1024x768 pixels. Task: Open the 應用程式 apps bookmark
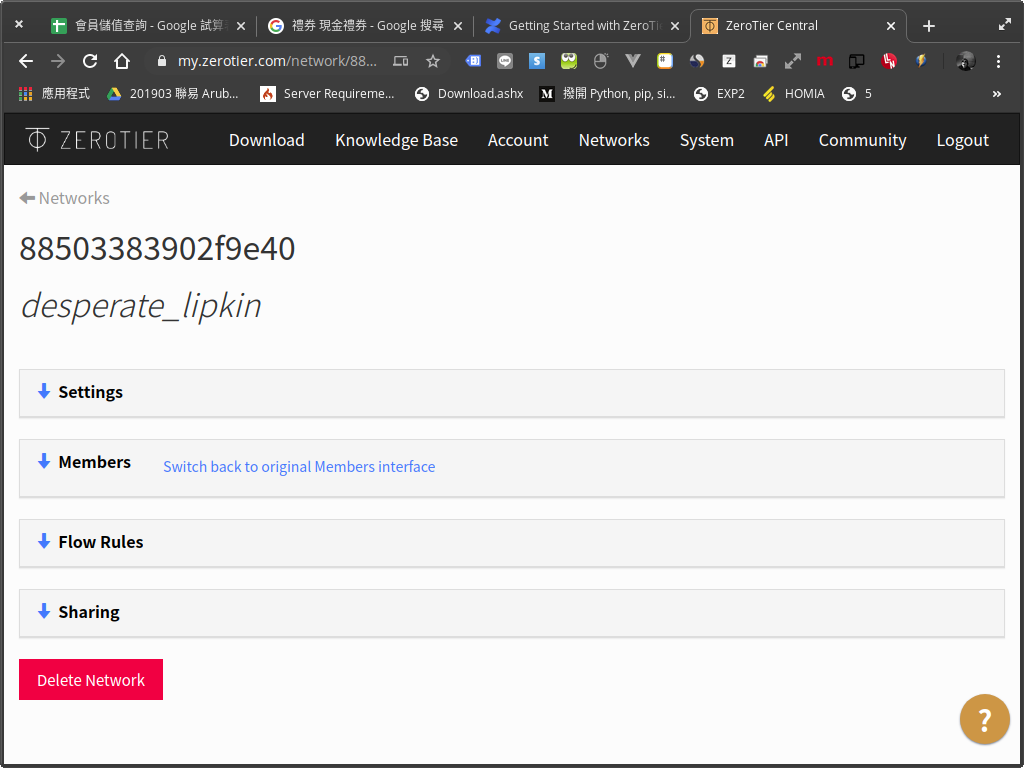coord(54,94)
